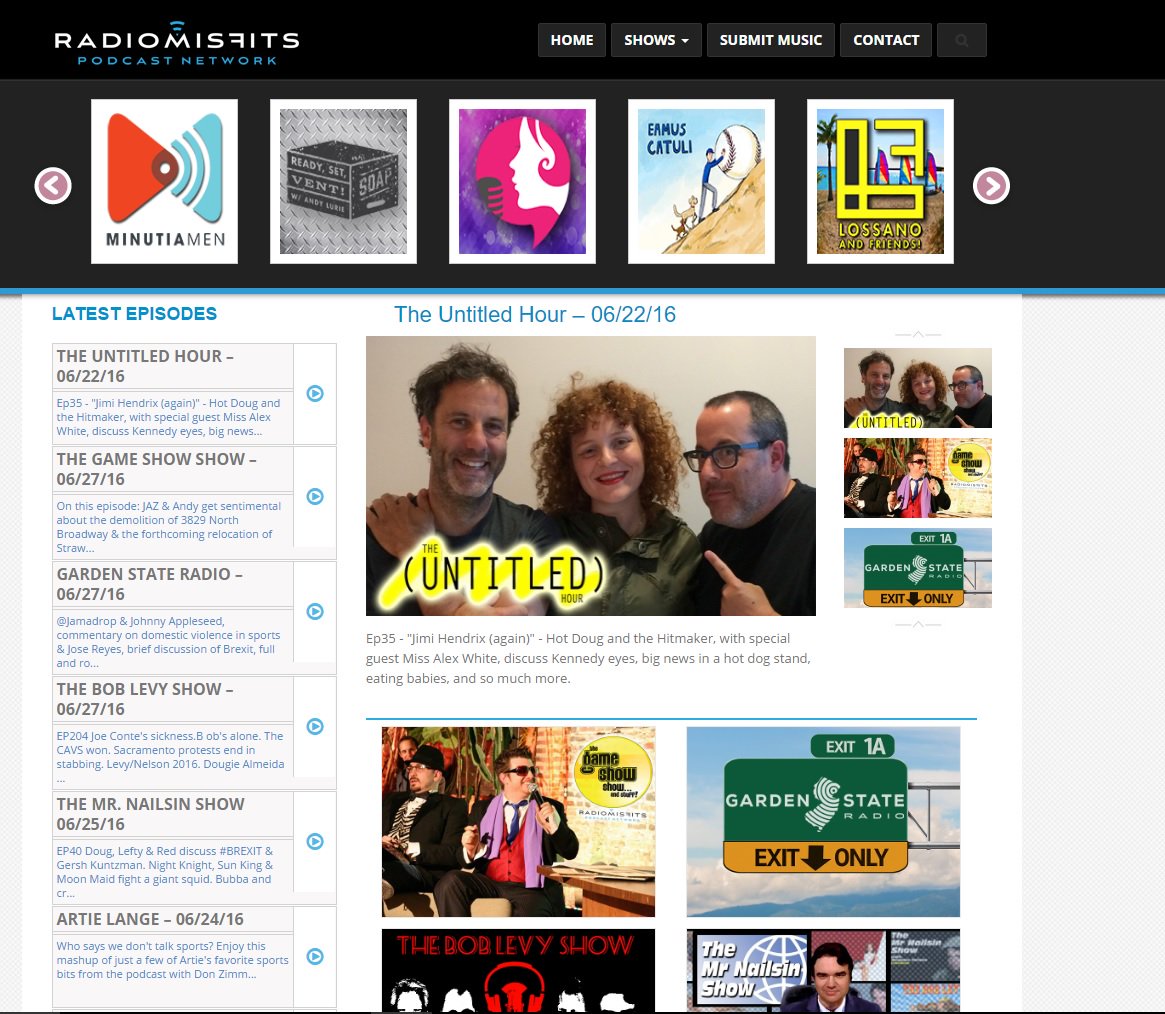1165x1014 pixels.
Task: Open the large Game Show Show grid image
Action: 519,822
